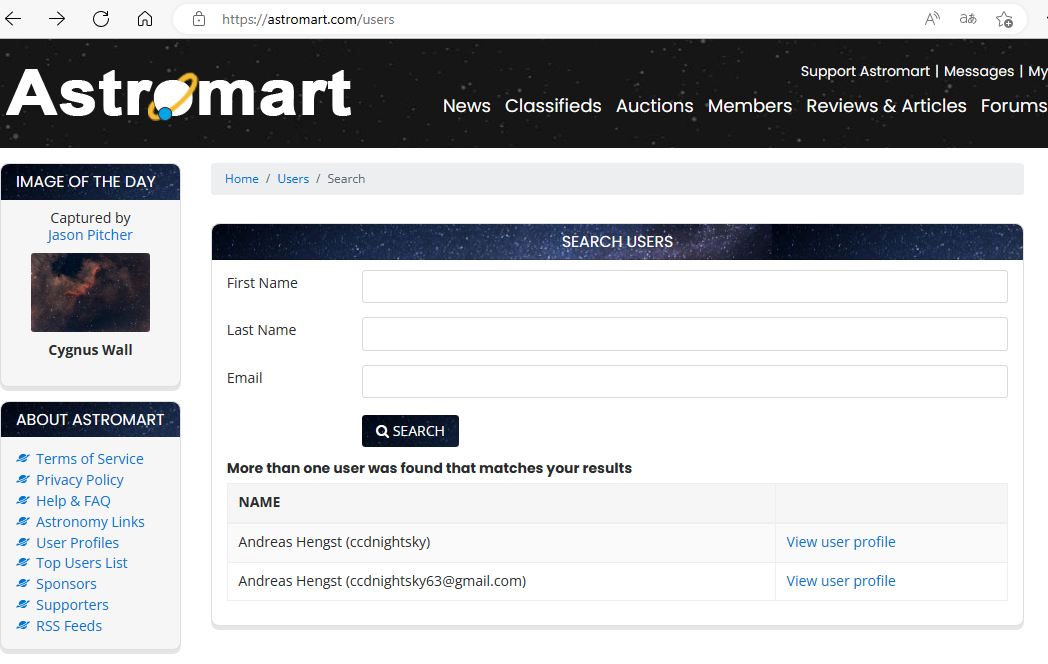This screenshot has height=664, width=1048.
Task: Click the translate page icon
Action: click(968, 19)
